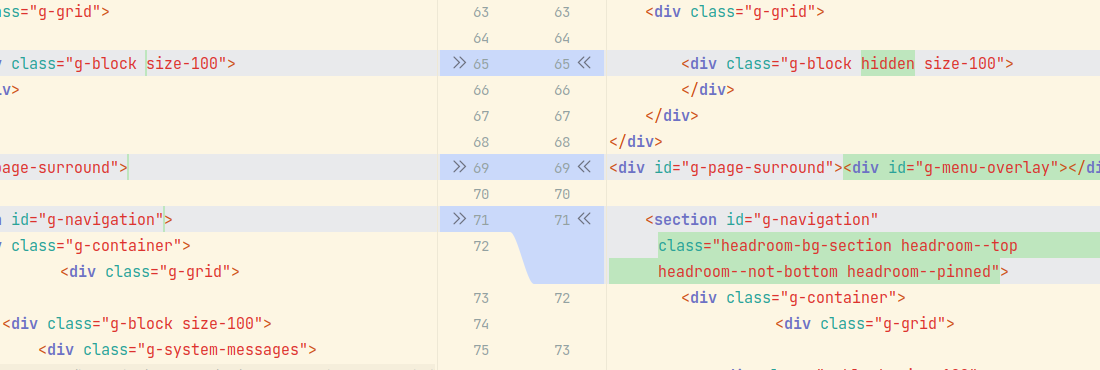1100x370 pixels.
Task: Click size-100 class on line 65 left pane
Action: point(182,64)
